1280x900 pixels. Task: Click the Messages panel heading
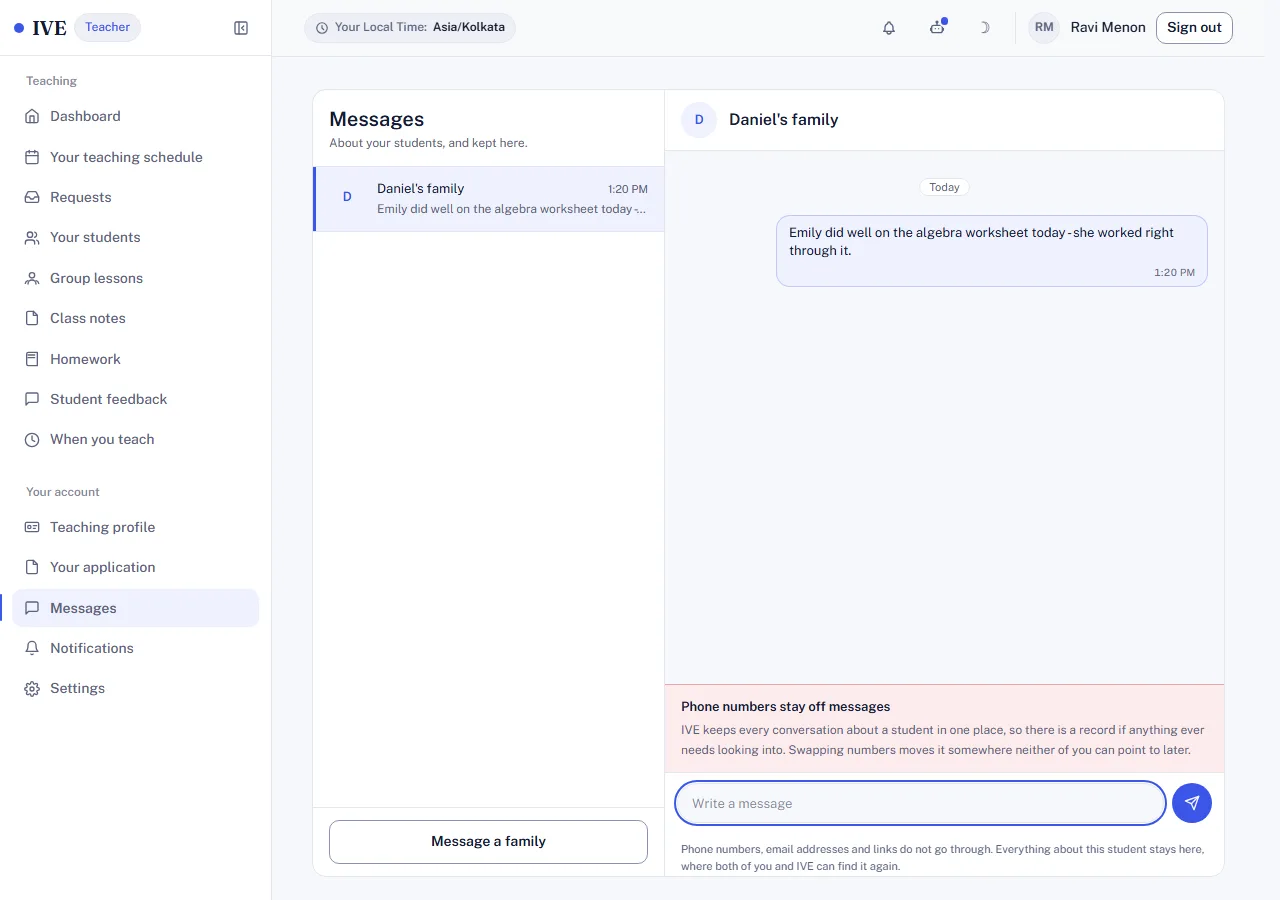tap(377, 119)
